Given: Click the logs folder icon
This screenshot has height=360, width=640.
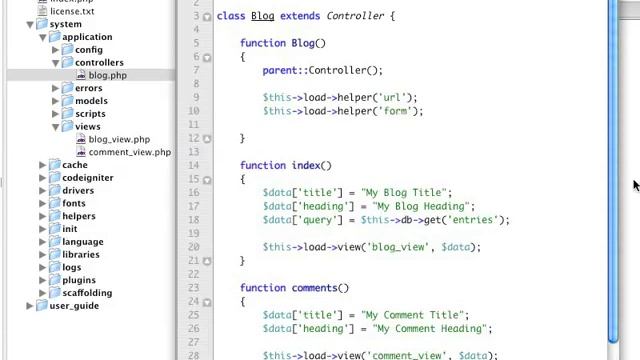Looking at the screenshot, I should click(55, 267).
